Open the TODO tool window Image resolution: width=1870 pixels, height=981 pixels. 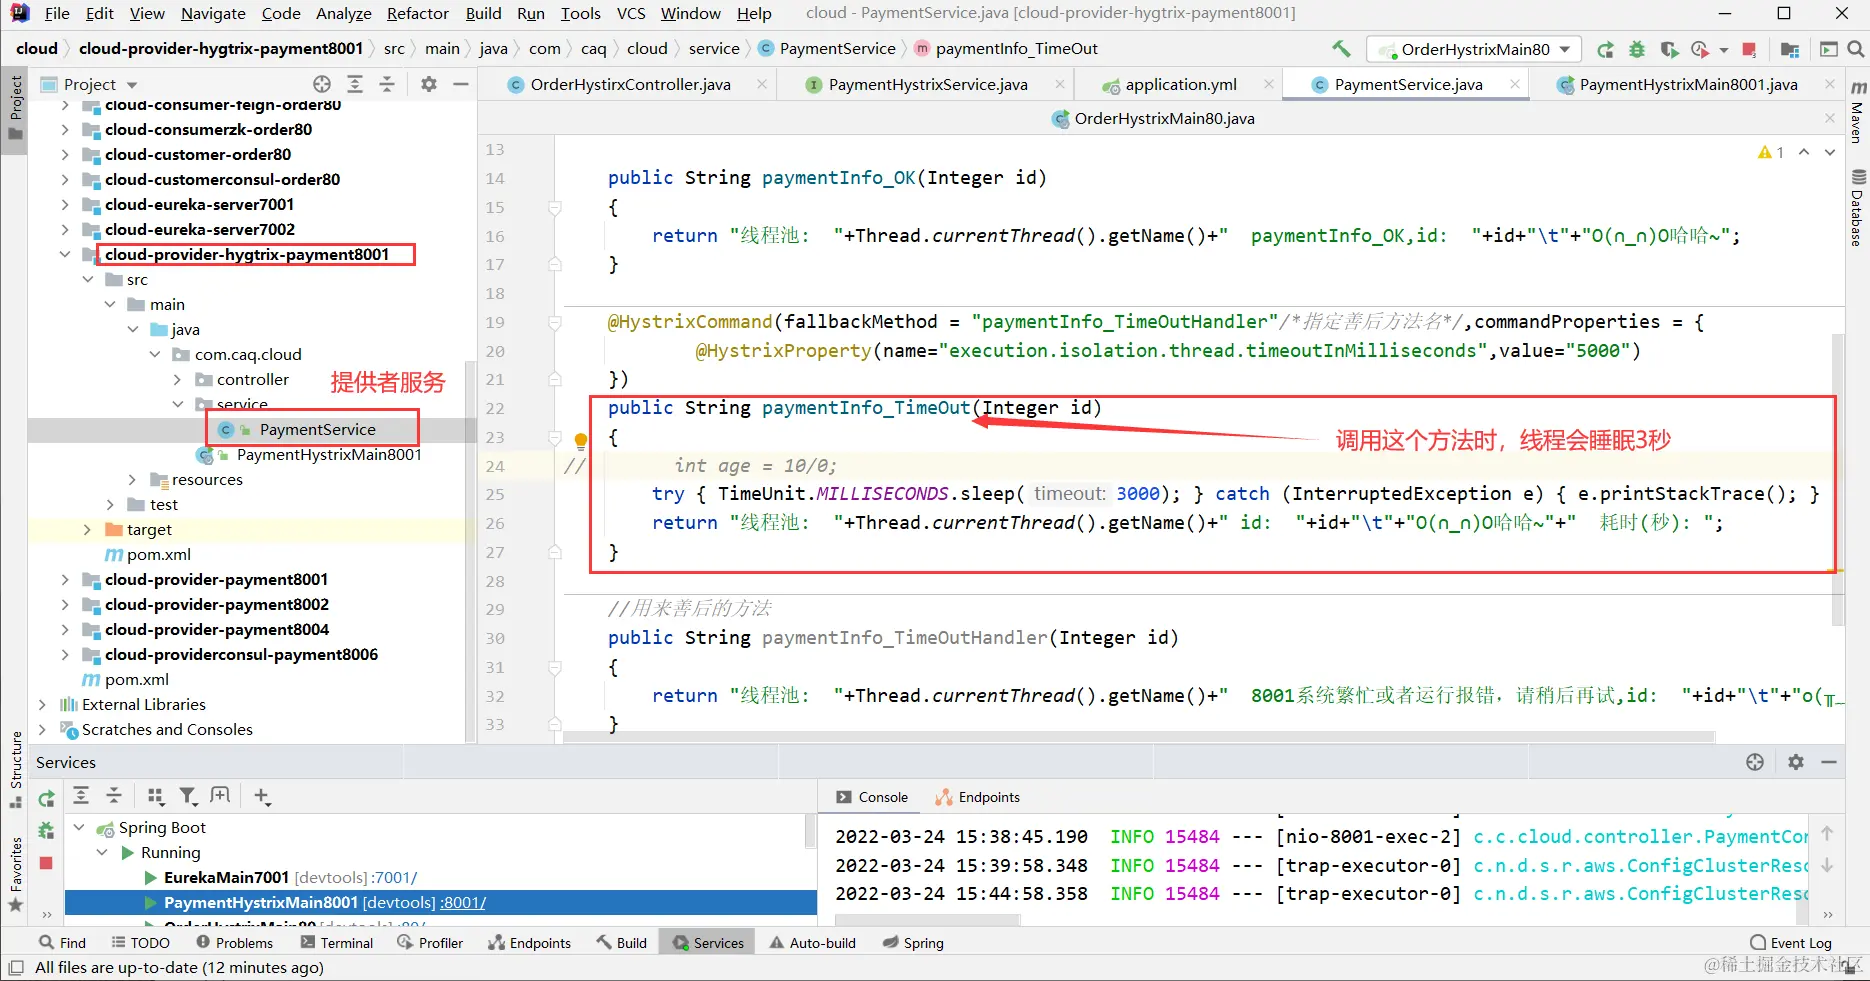tap(141, 943)
